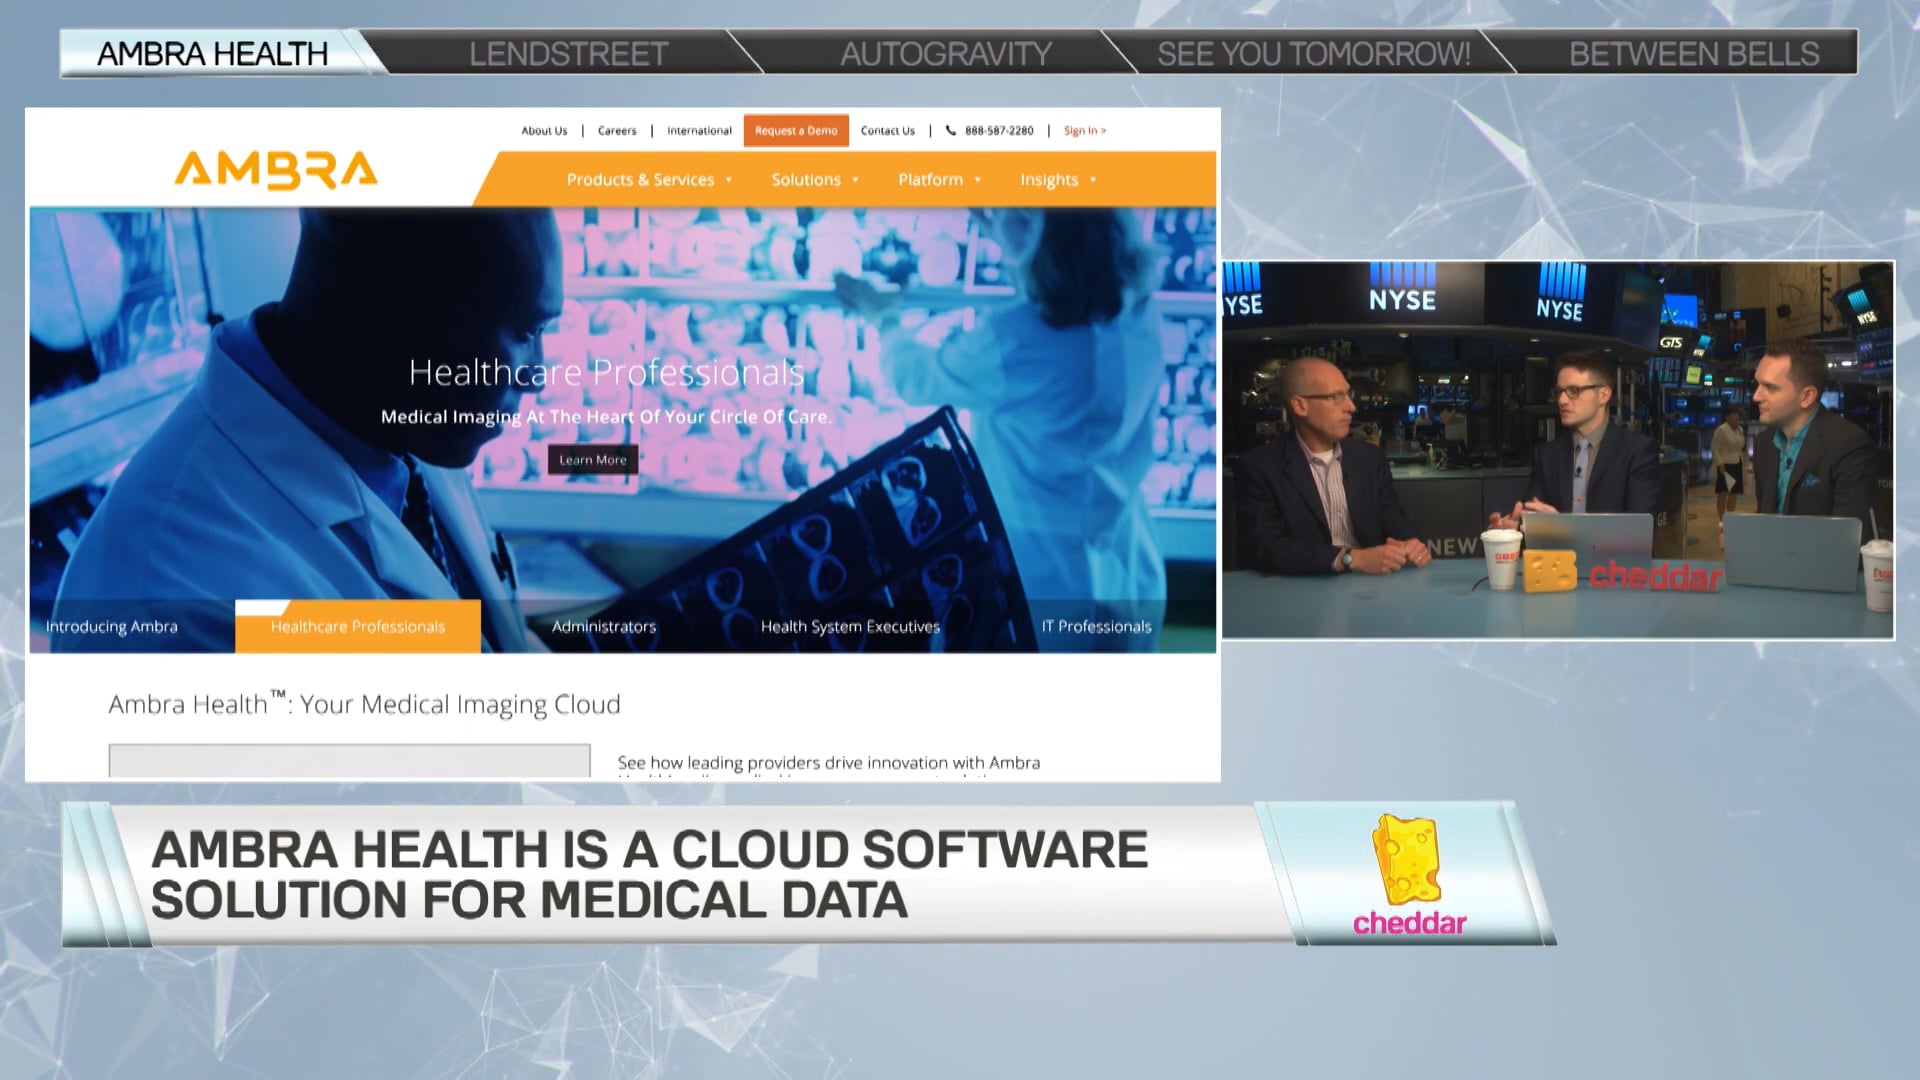Viewport: 1920px width, 1080px height.
Task: Open the Insights menu
Action: (1049, 180)
